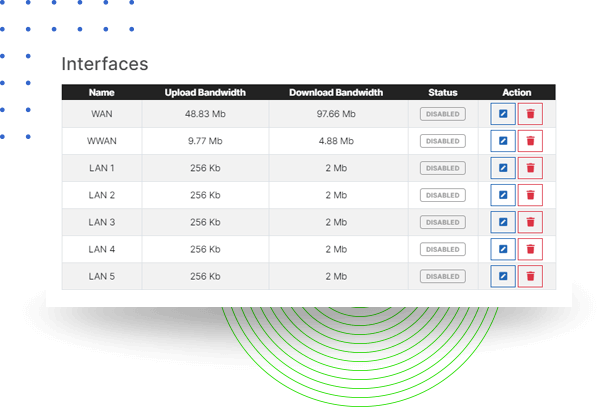Toggle LAN 5 DISABLED status badge
Viewport: 607px width, 407px height.
(x=442, y=277)
